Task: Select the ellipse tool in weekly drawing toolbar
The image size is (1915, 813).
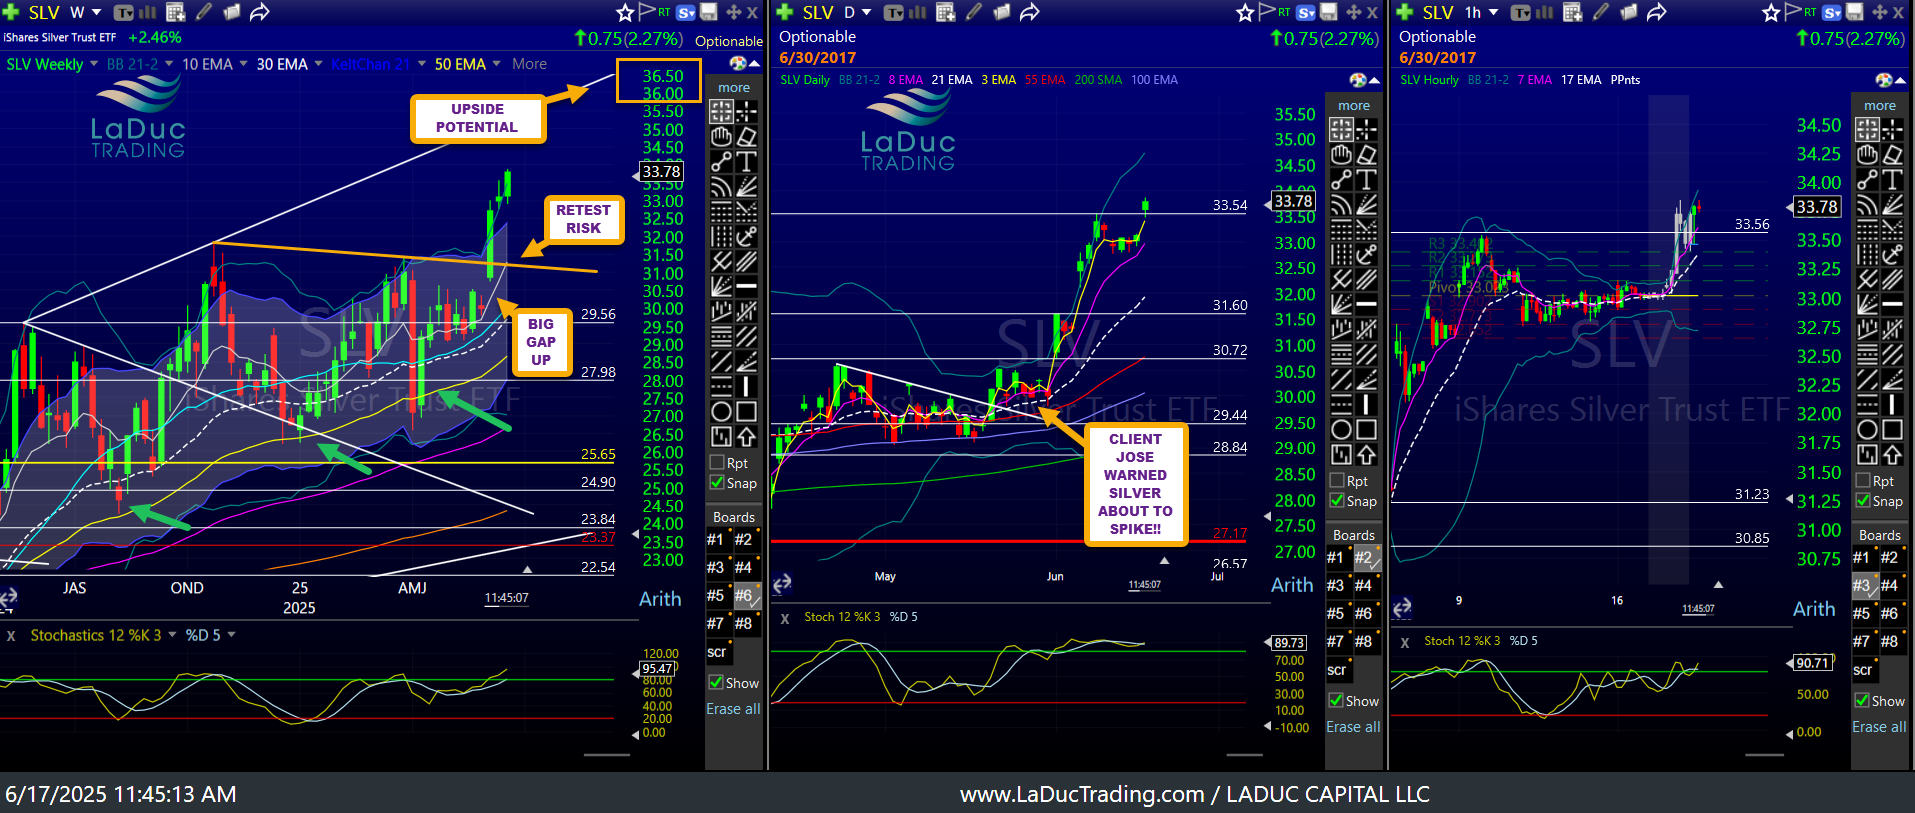Action: click(x=721, y=411)
